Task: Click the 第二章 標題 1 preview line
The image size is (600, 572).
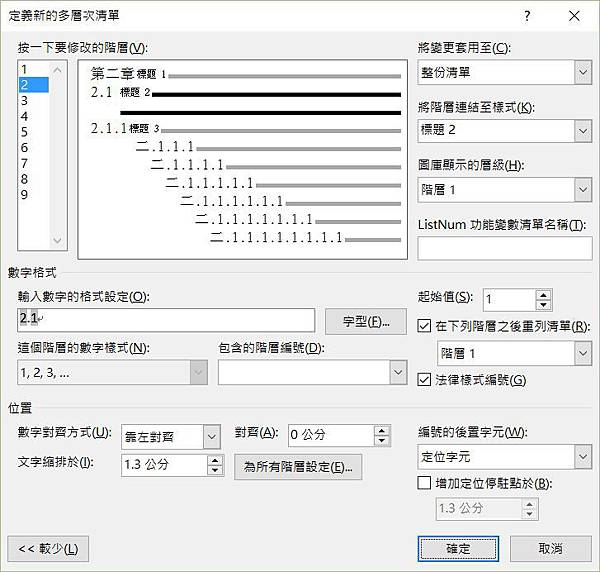Action: coord(245,74)
